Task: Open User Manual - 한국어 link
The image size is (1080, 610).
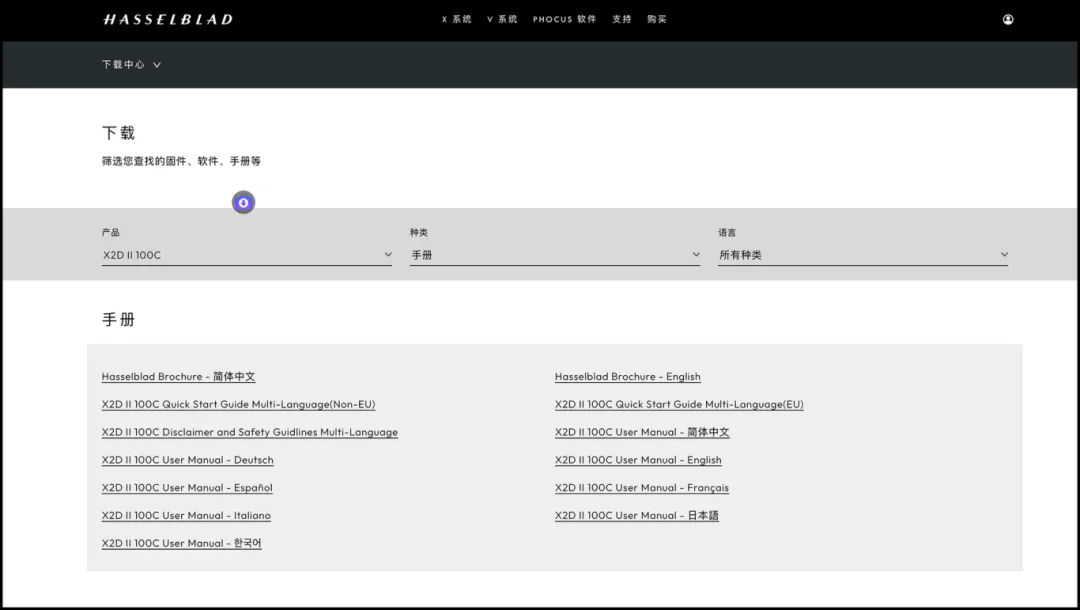Action: (x=182, y=543)
